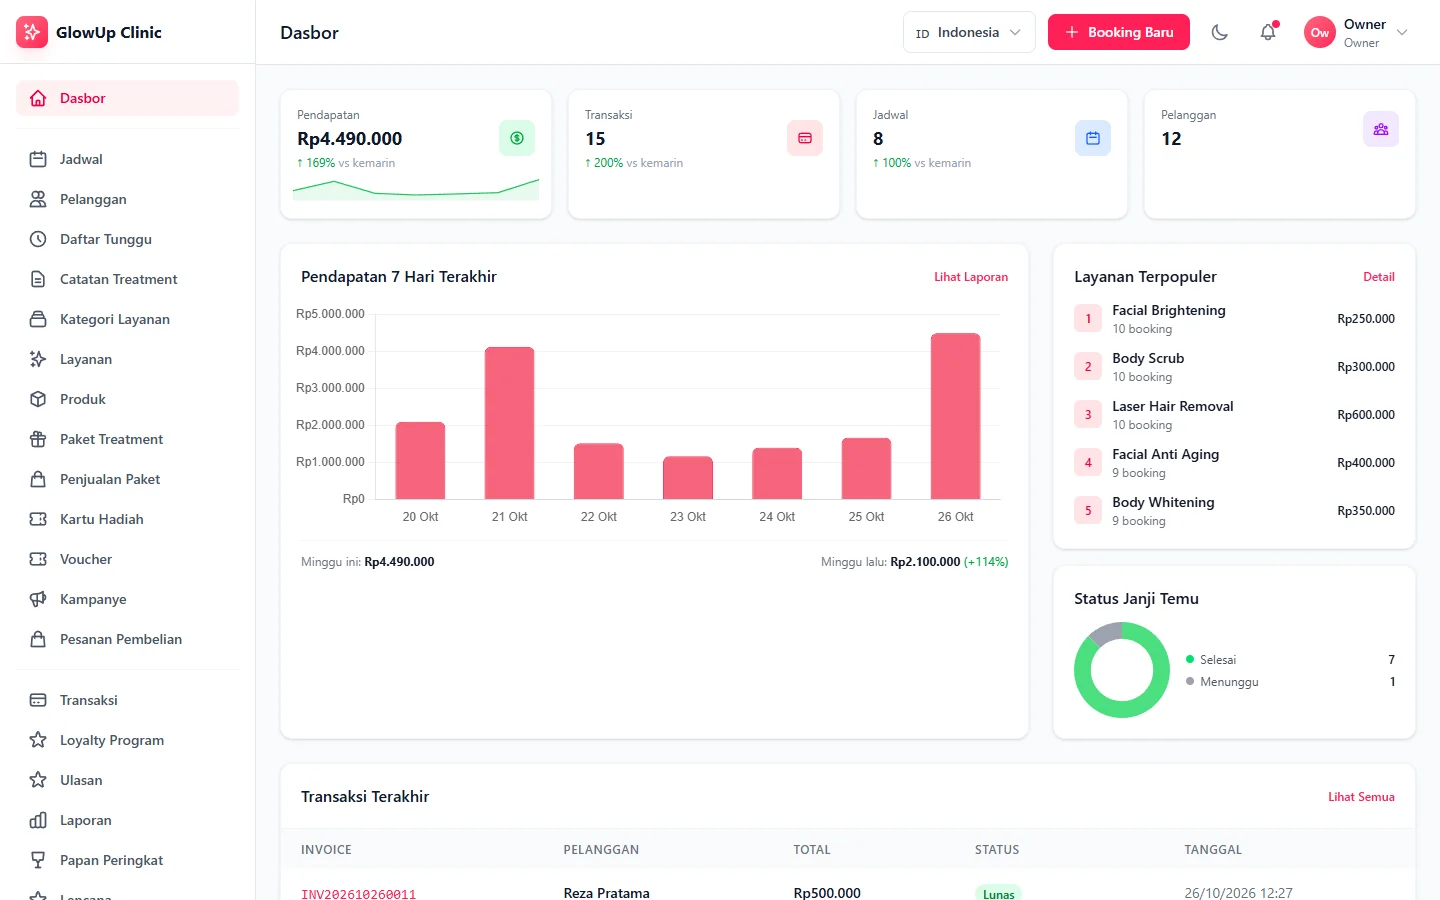
Task: Click the Paket Treatment gift icon
Action: point(38,439)
